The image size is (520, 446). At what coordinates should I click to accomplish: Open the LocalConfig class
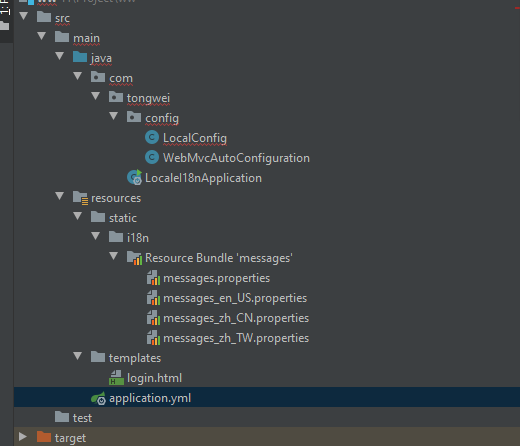(195, 138)
